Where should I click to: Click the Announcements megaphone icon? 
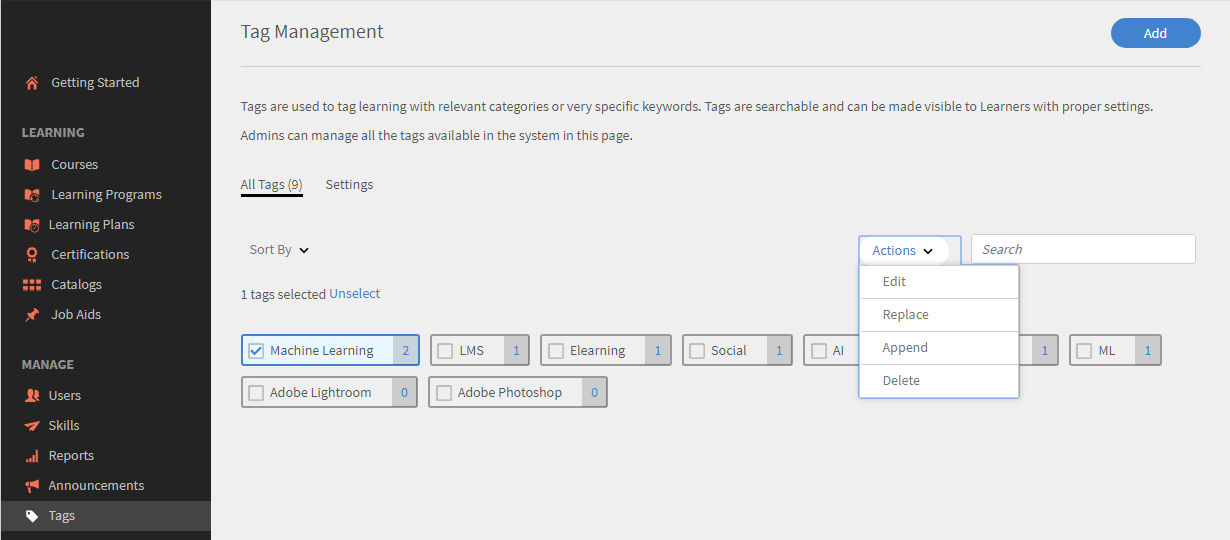coord(32,486)
